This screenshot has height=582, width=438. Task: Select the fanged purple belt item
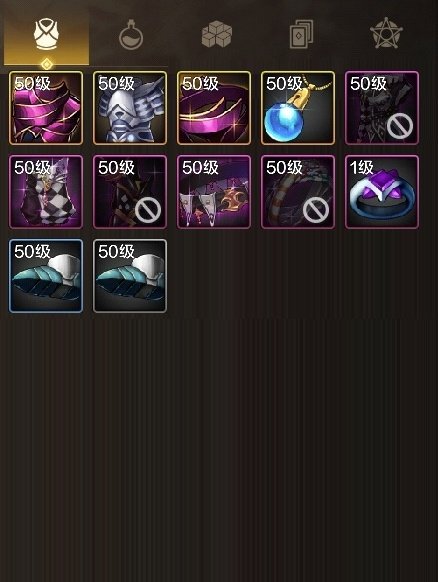click(214, 192)
